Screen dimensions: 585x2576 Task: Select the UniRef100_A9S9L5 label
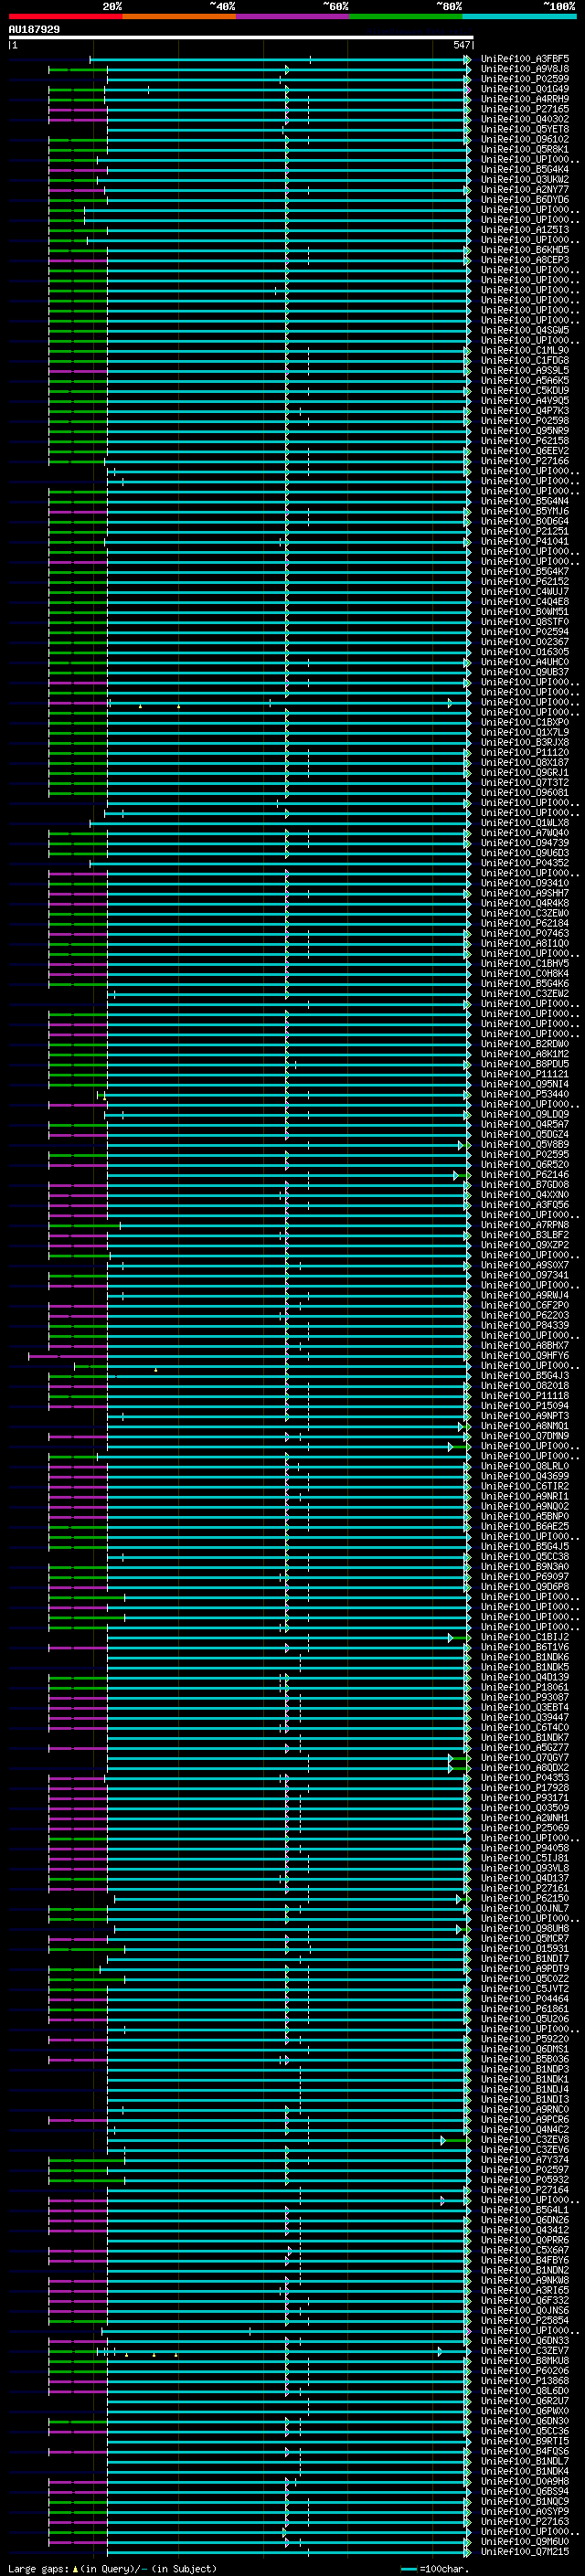coord(525,371)
